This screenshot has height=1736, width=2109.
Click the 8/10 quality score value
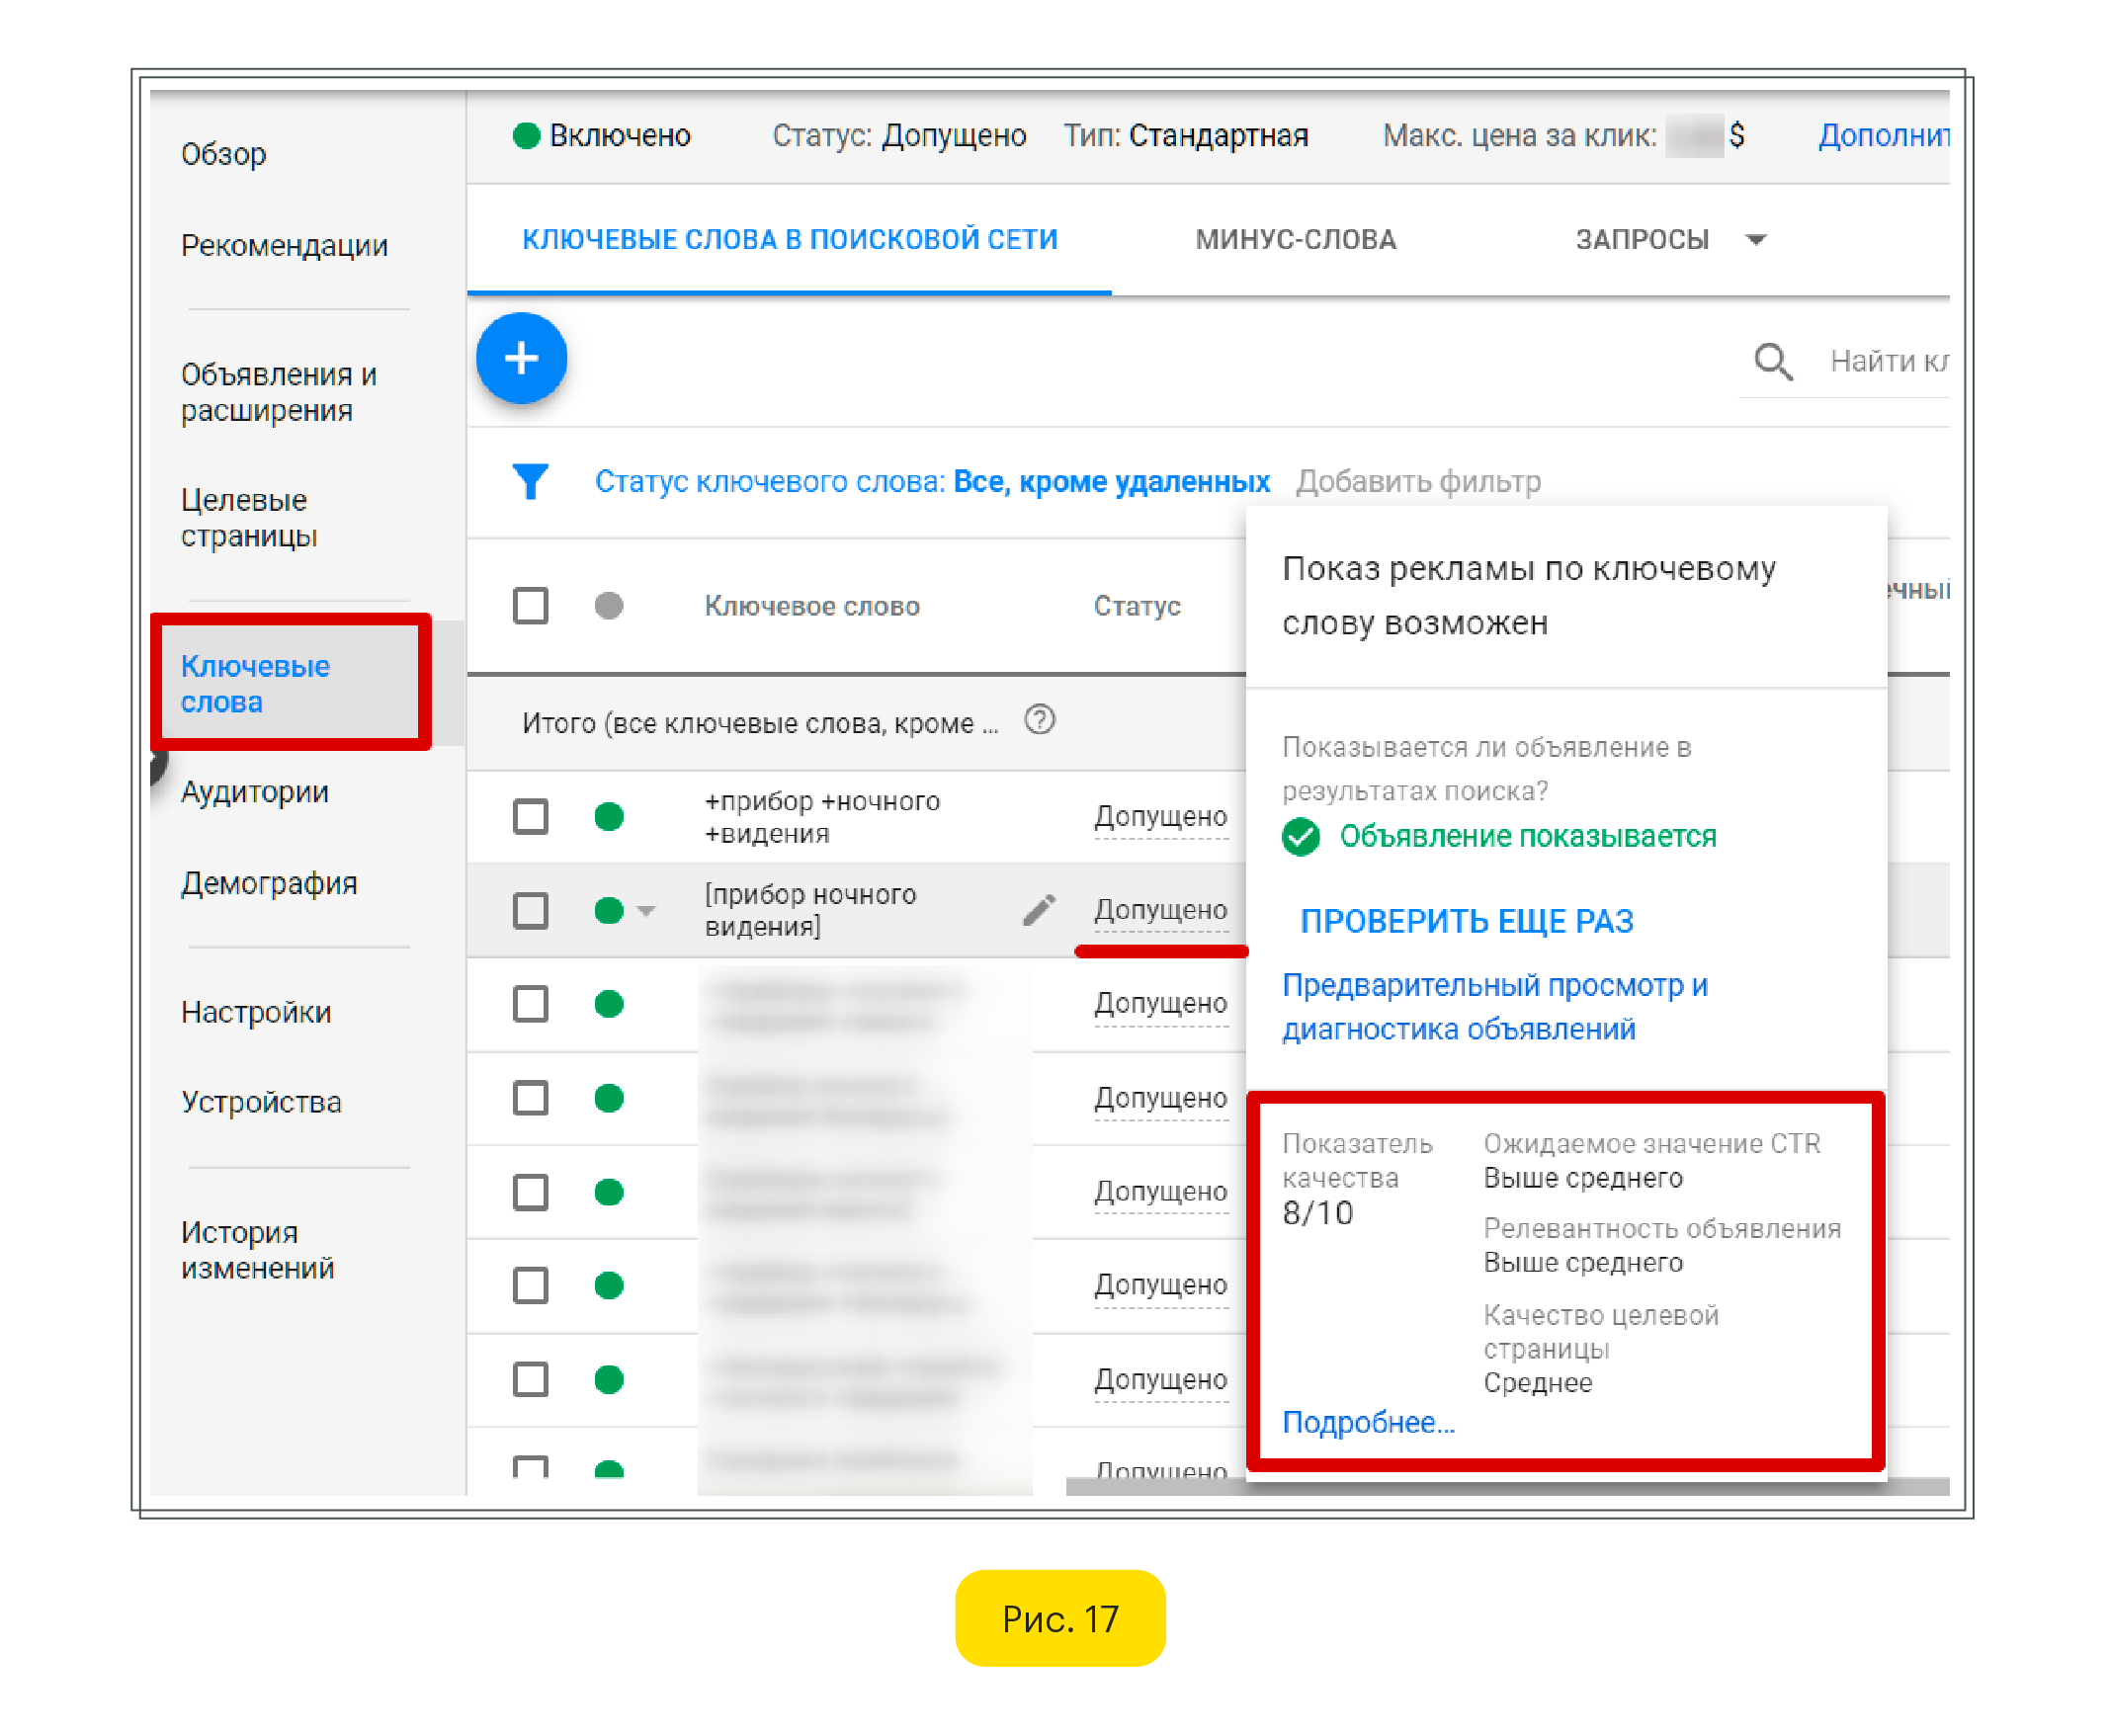coord(1317,1212)
